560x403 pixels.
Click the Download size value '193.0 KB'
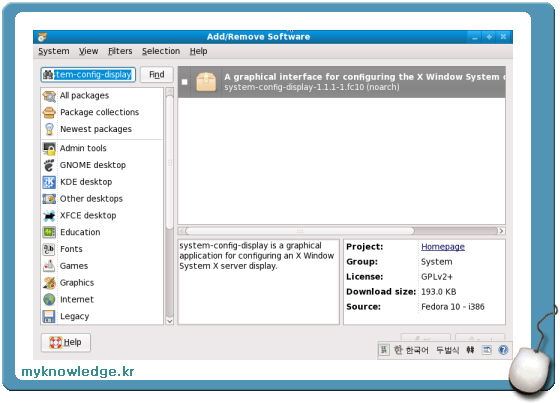439,292
